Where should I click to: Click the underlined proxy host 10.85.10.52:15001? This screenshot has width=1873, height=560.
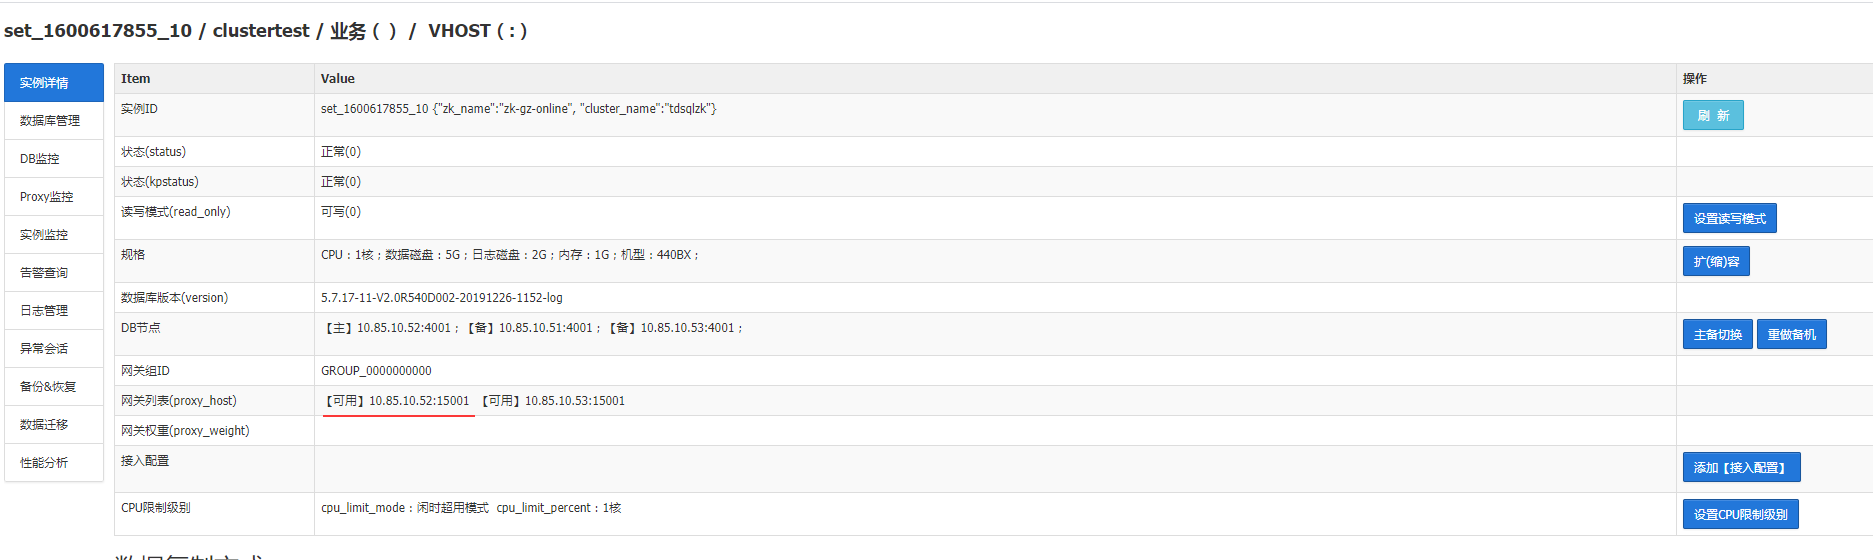click(418, 401)
